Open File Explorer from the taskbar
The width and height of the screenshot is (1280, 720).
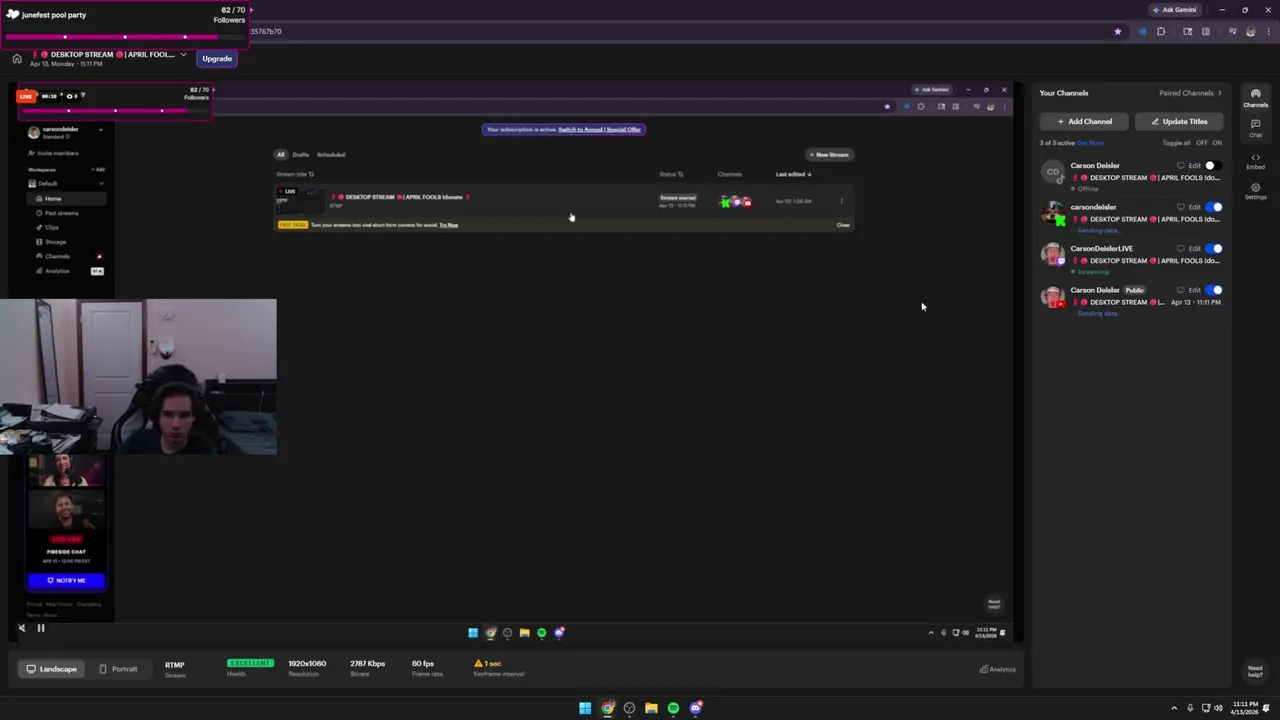(x=651, y=708)
